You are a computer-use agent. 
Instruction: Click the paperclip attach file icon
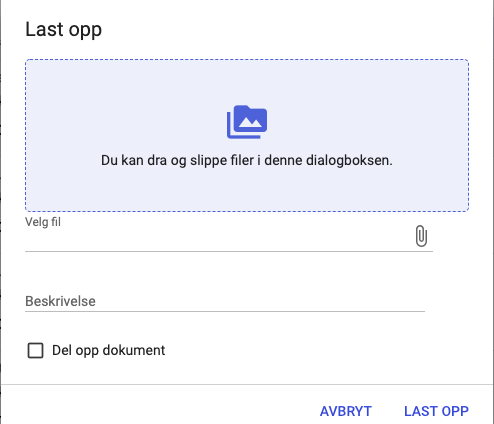[421, 236]
